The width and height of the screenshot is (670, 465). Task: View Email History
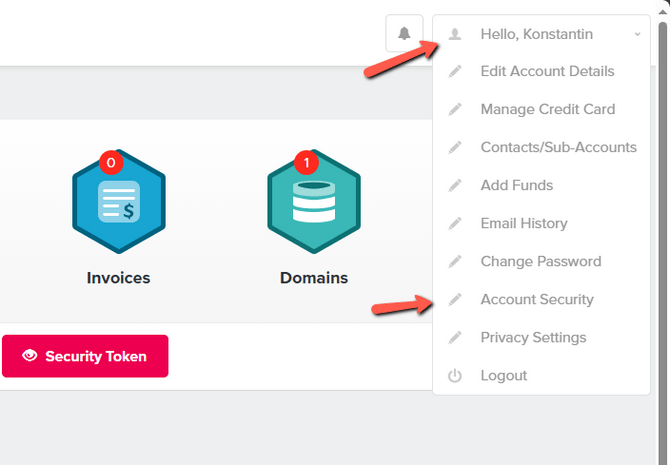pyautogui.click(x=523, y=224)
